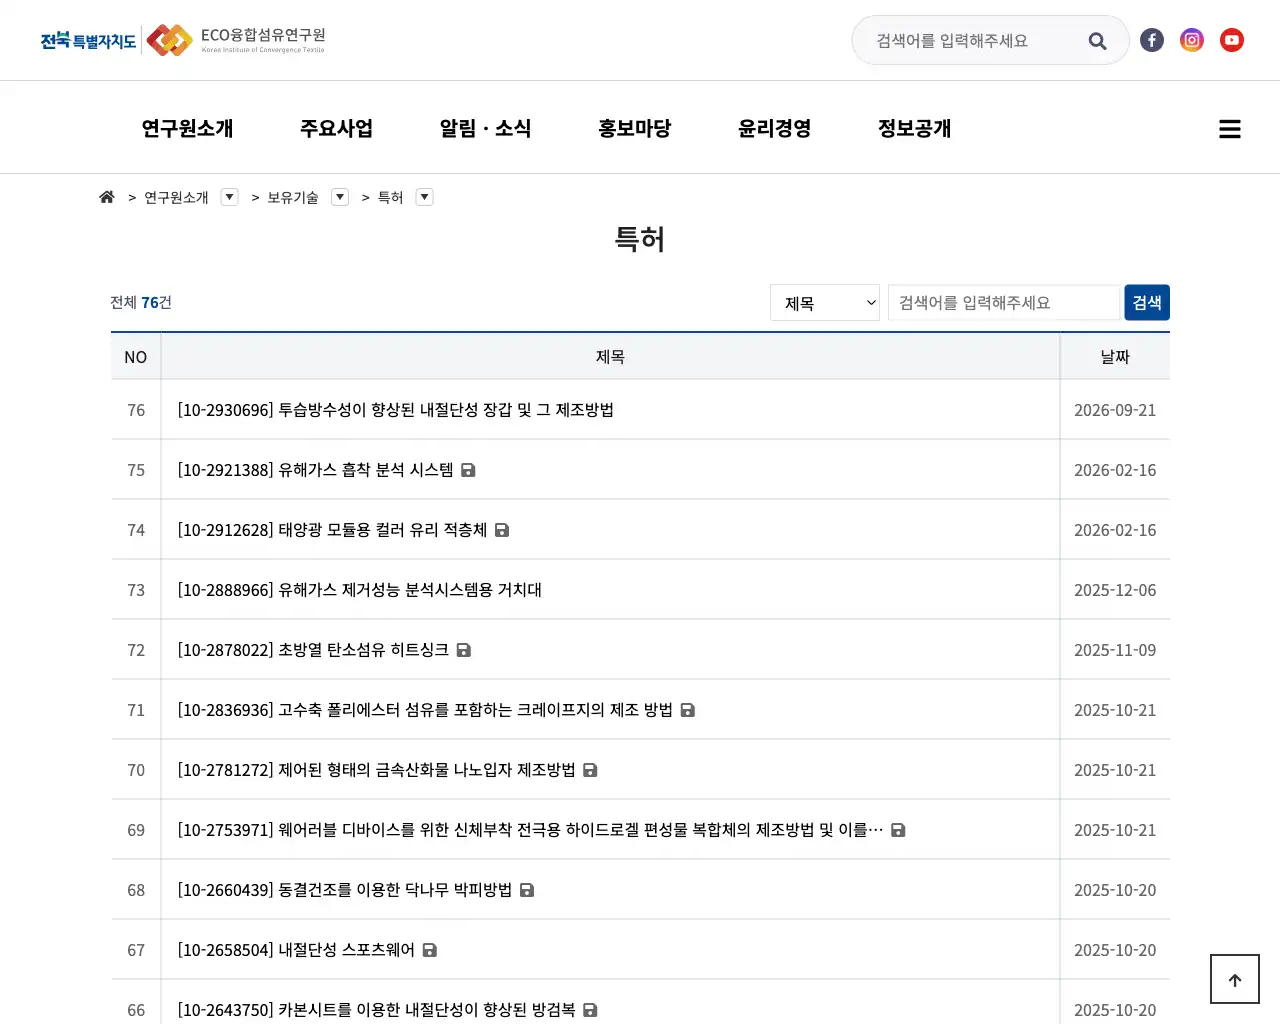Viewport: 1280px width, 1024px height.
Task: Click file icon beside 태양광 모듈용 컬러 유리 적층체
Action: click(x=502, y=530)
